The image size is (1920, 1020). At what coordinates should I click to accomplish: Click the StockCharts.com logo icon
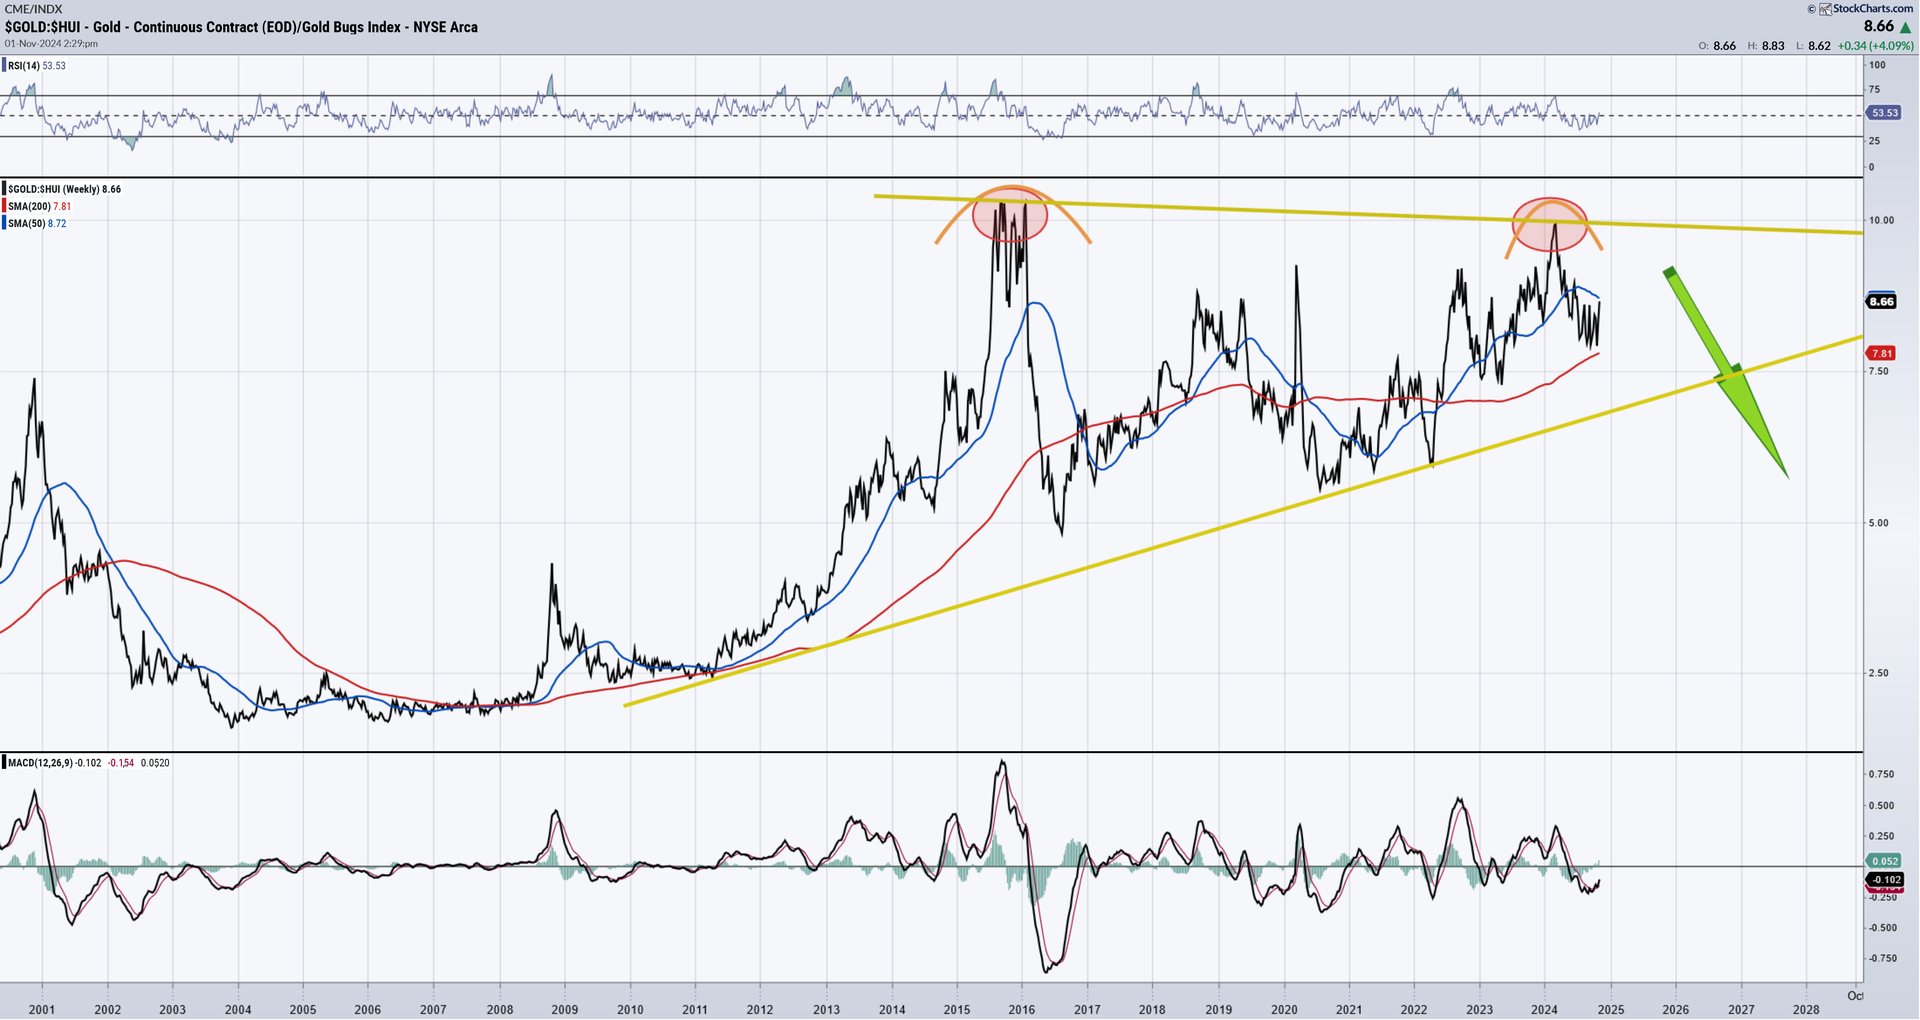click(1826, 9)
